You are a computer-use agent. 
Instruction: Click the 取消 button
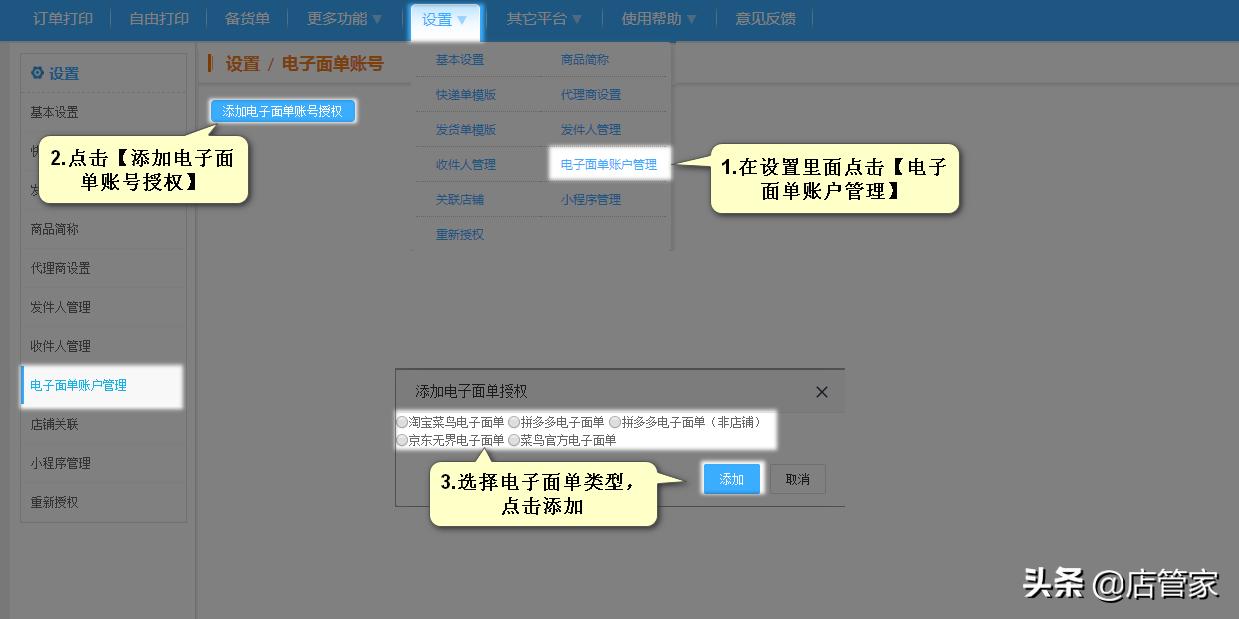click(x=797, y=479)
